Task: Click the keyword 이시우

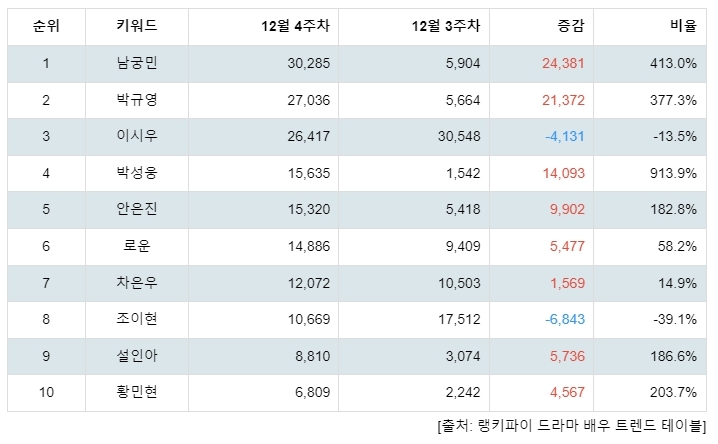Action: pyautogui.click(x=136, y=136)
